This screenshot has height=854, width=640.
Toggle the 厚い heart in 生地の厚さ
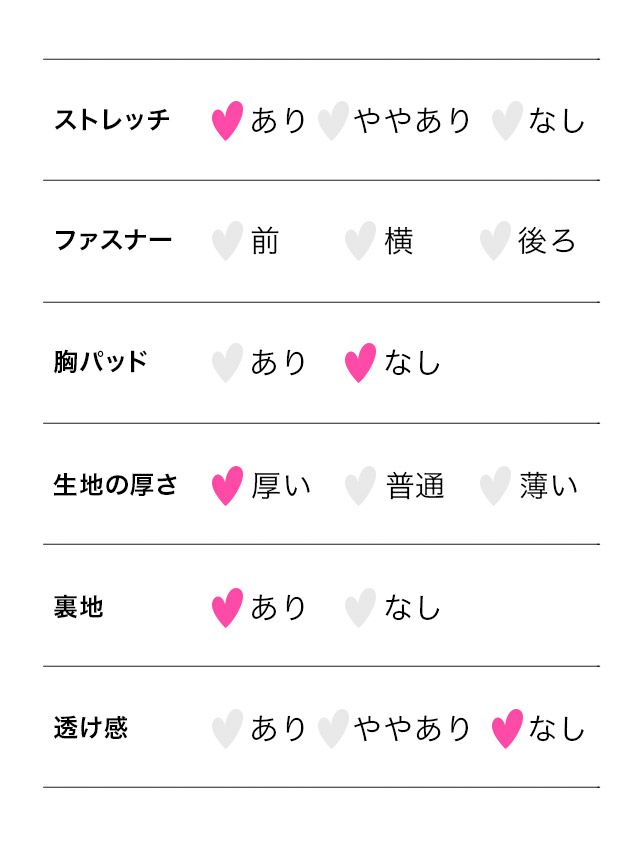228,486
